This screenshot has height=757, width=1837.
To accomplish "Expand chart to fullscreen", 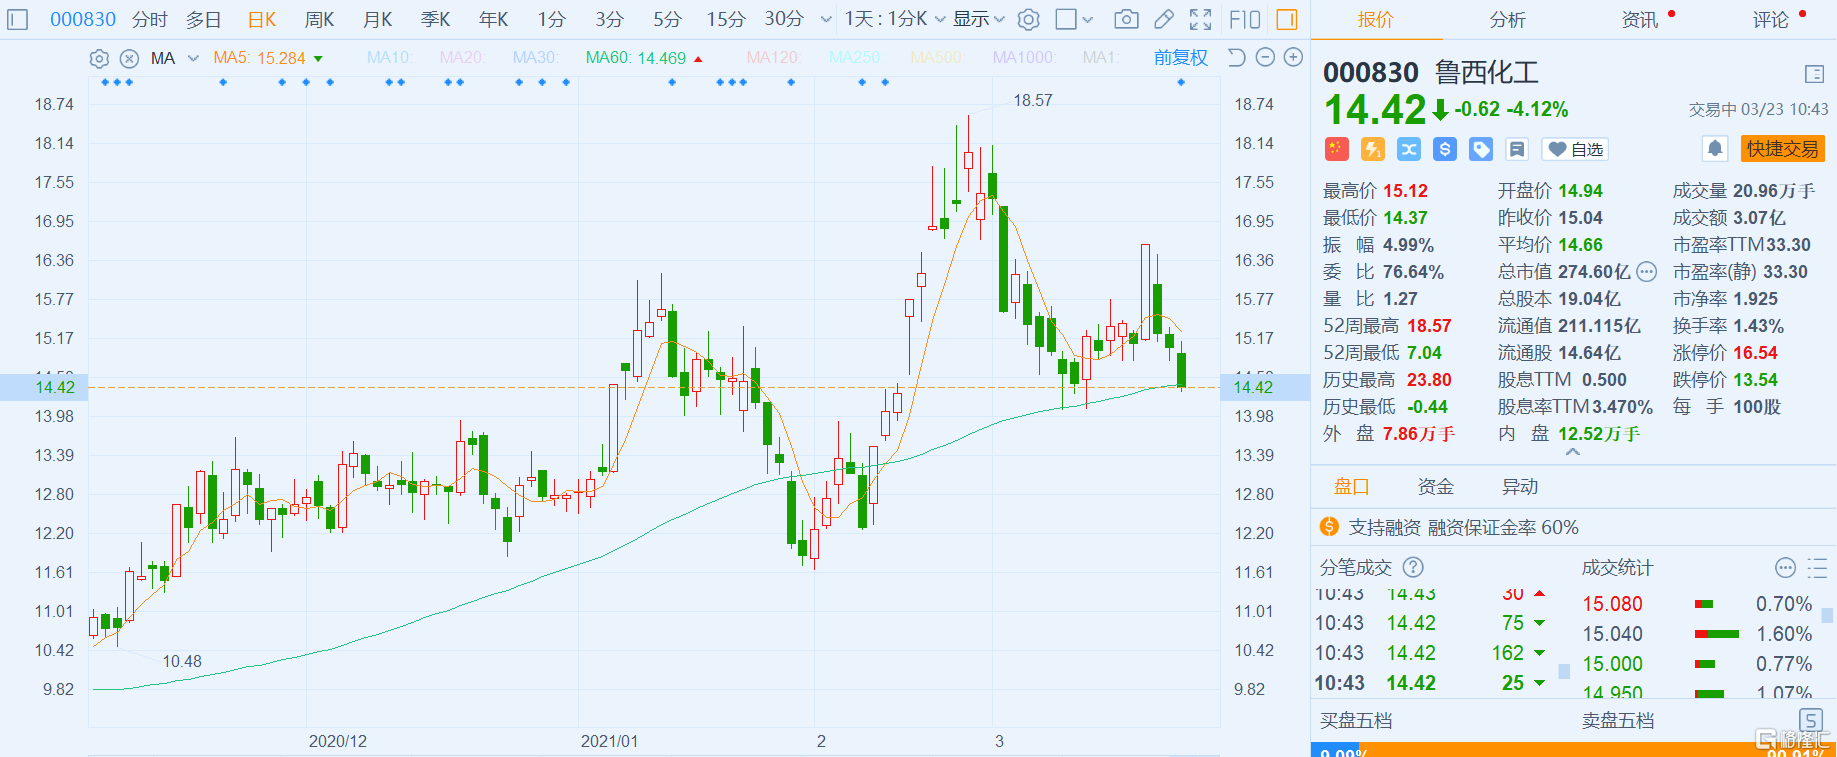I will (x=1200, y=19).
